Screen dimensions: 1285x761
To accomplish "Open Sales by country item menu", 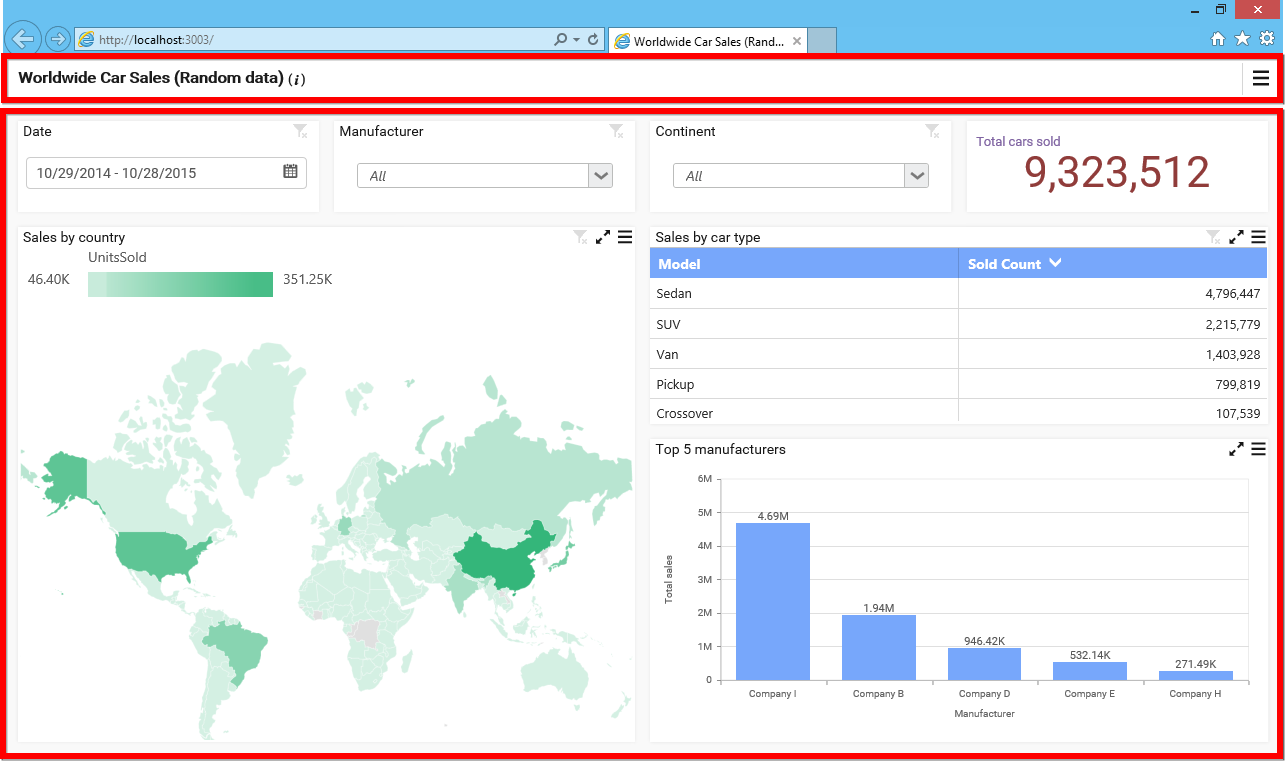I will click(625, 237).
